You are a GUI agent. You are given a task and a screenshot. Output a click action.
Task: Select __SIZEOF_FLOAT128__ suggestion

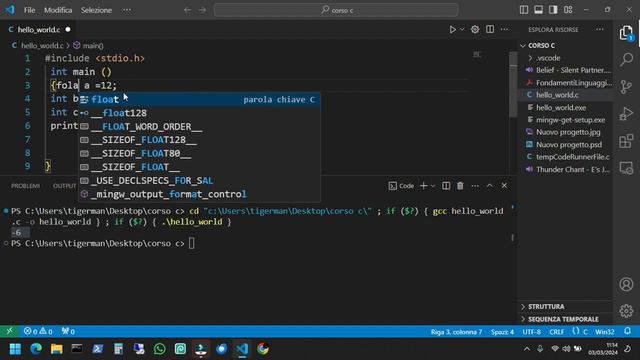click(199, 140)
